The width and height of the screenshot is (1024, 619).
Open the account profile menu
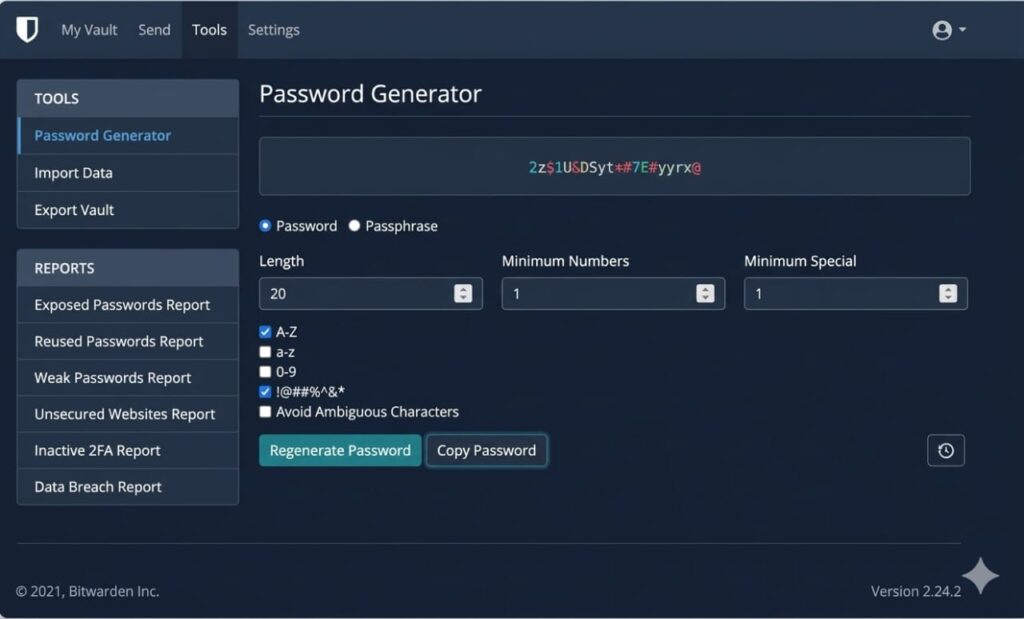click(x=948, y=30)
